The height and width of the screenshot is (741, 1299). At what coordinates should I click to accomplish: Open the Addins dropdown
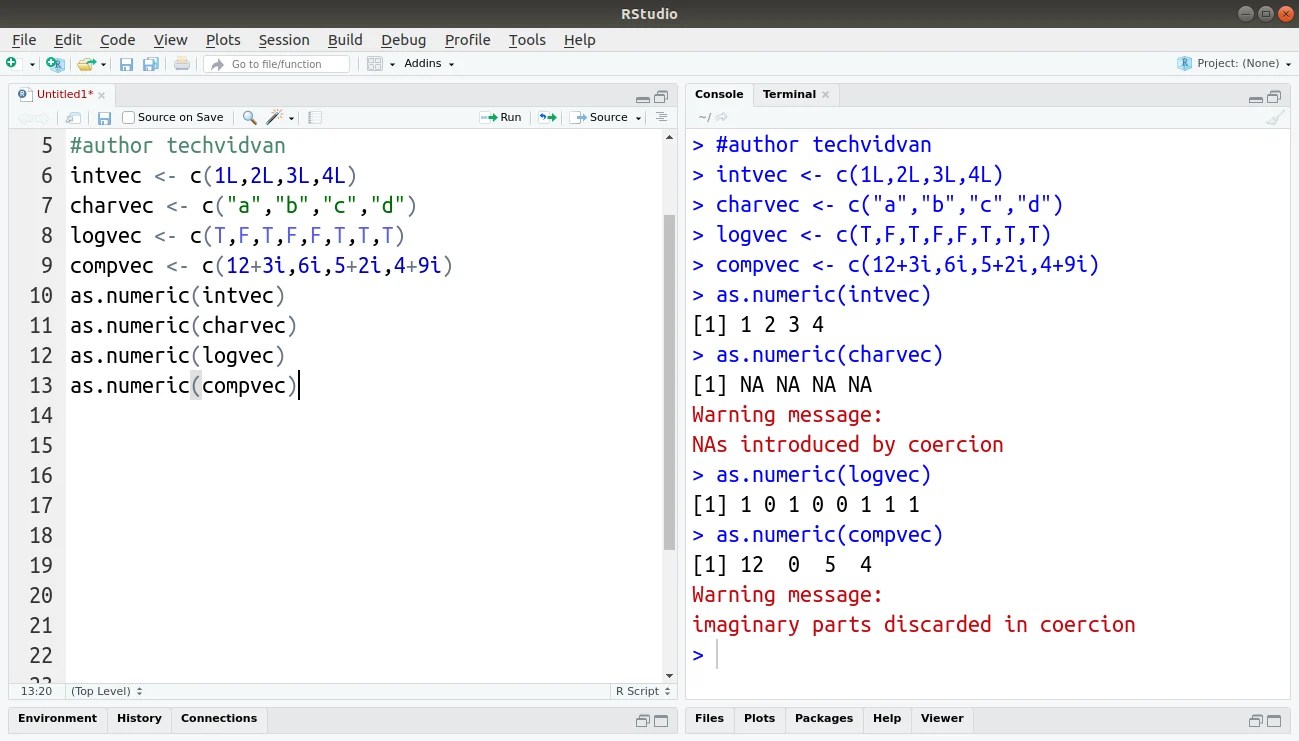point(429,64)
